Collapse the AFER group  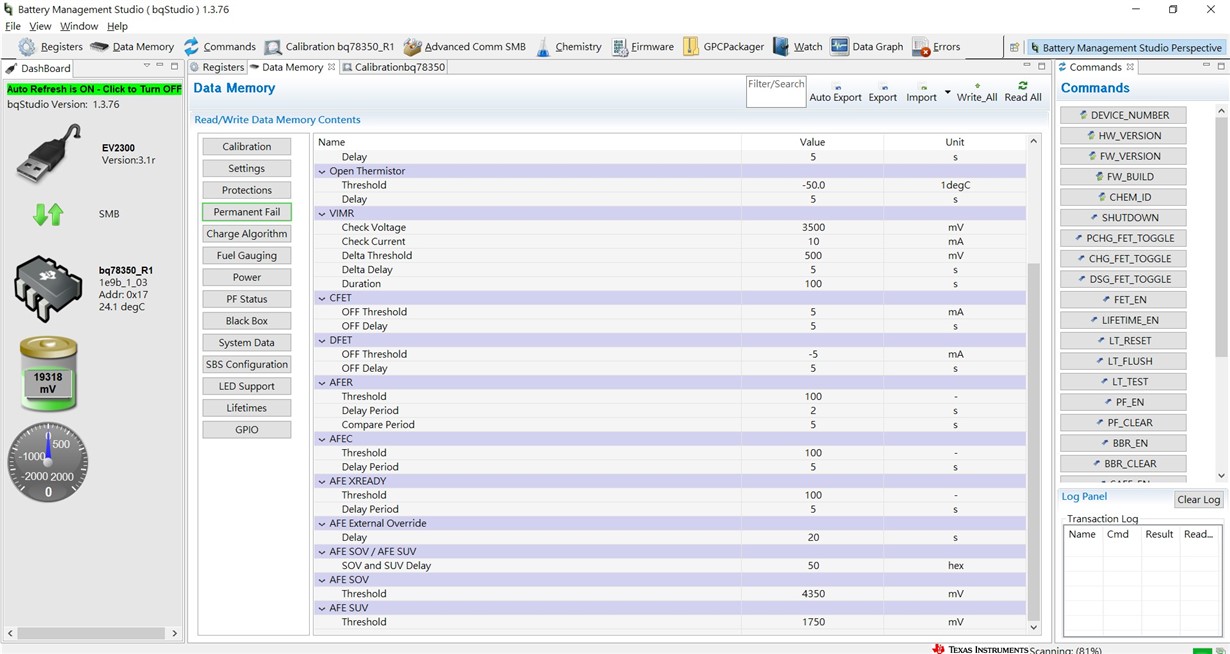(322, 382)
